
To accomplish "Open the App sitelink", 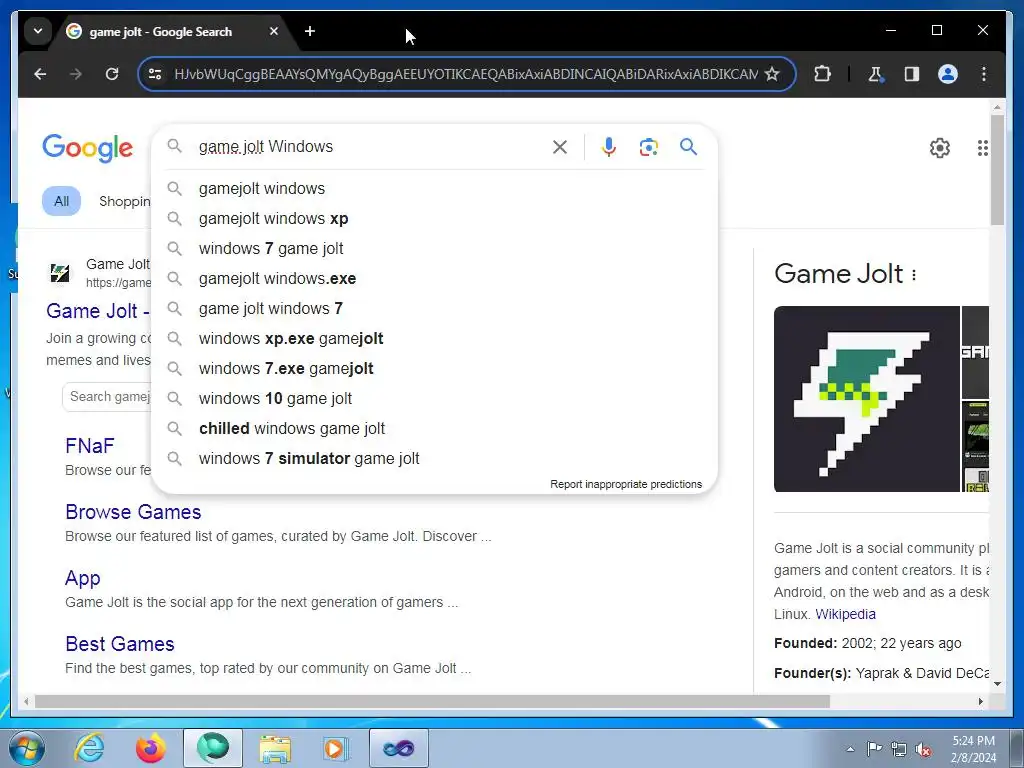I will pyautogui.click(x=82, y=578).
